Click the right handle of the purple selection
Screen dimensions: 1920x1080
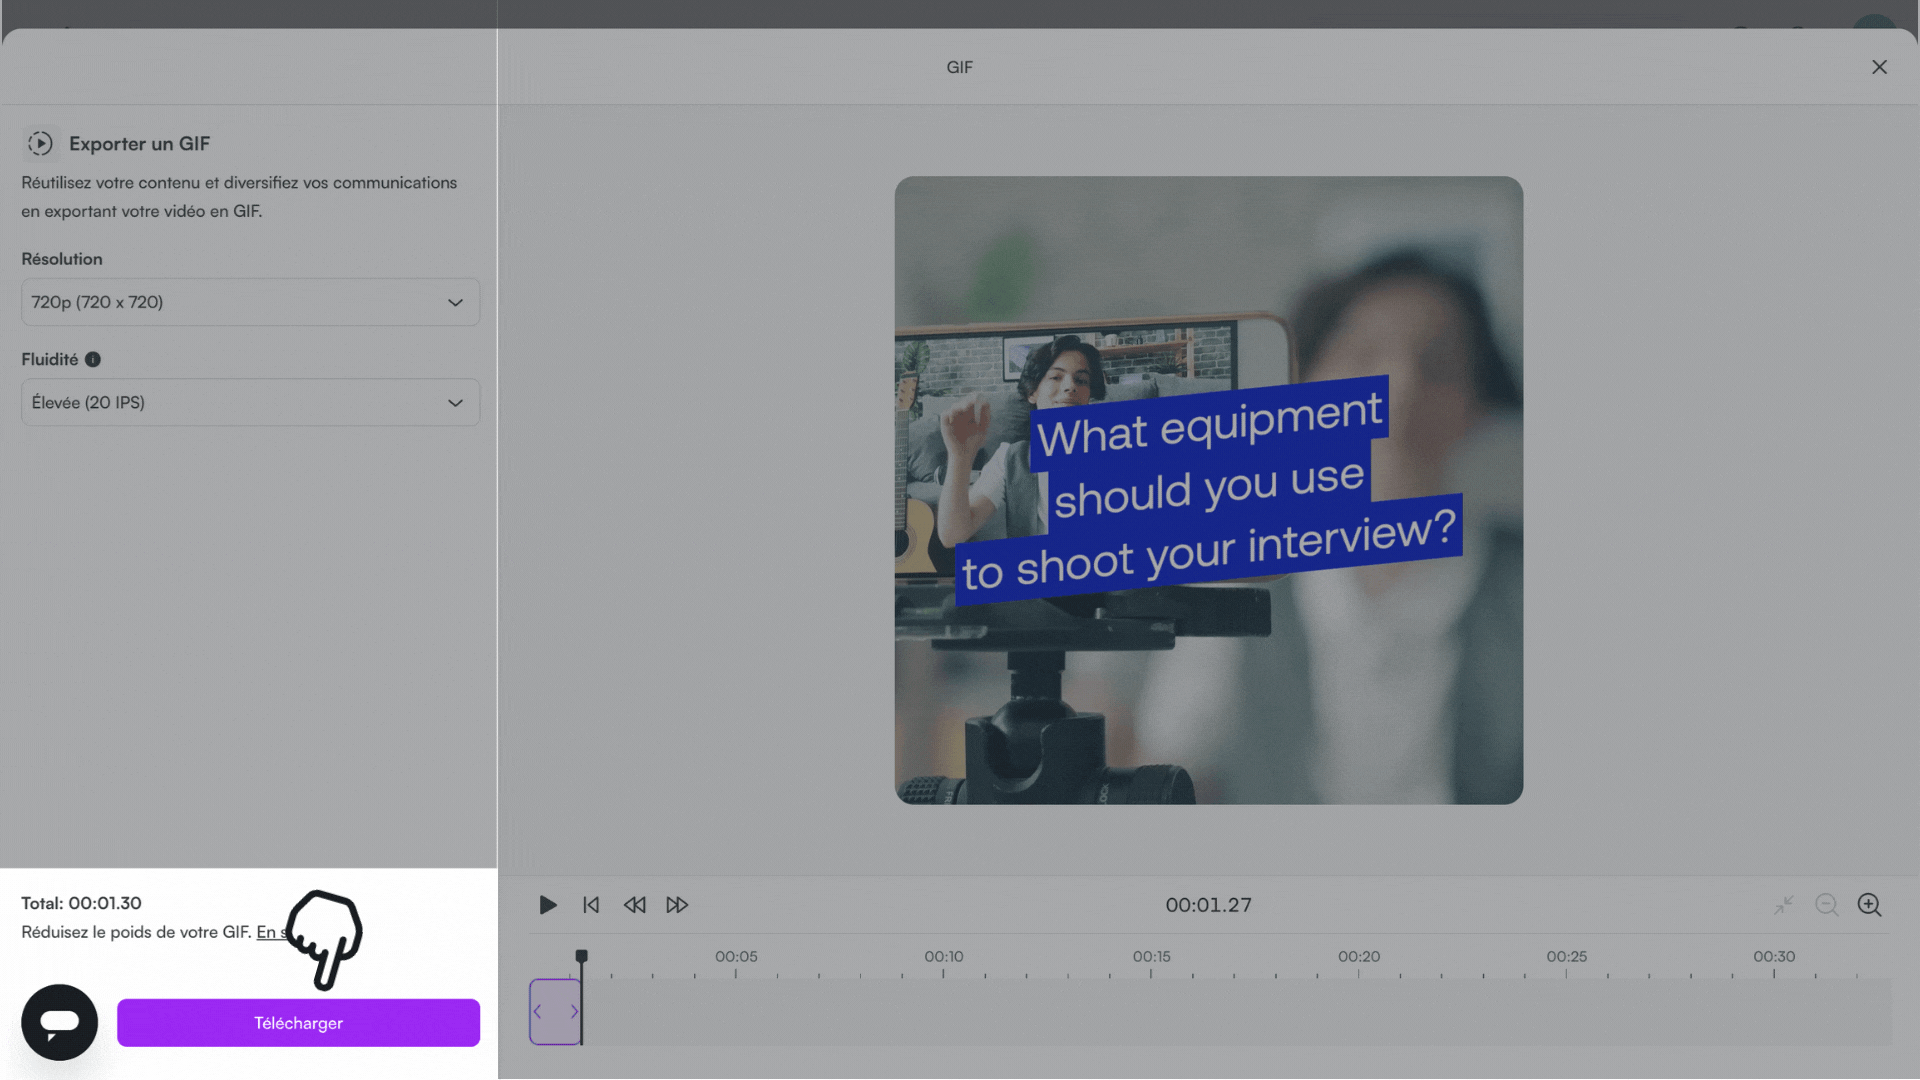tap(574, 1012)
